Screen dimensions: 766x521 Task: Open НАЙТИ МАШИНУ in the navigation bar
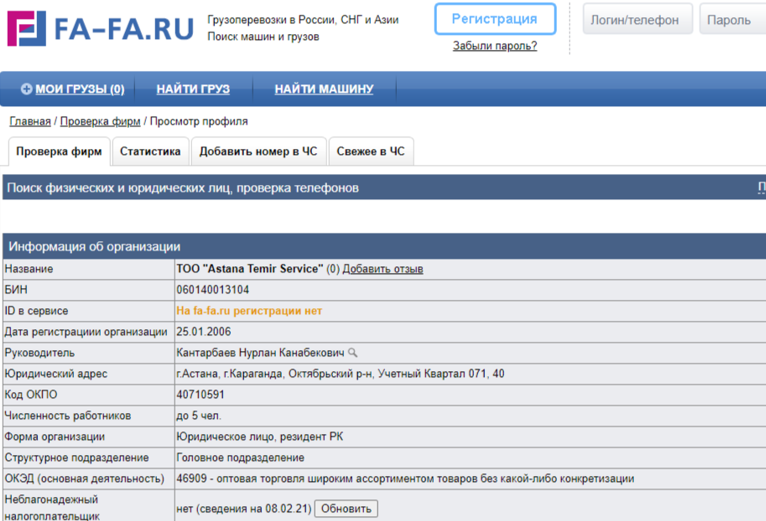[x=323, y=89]
